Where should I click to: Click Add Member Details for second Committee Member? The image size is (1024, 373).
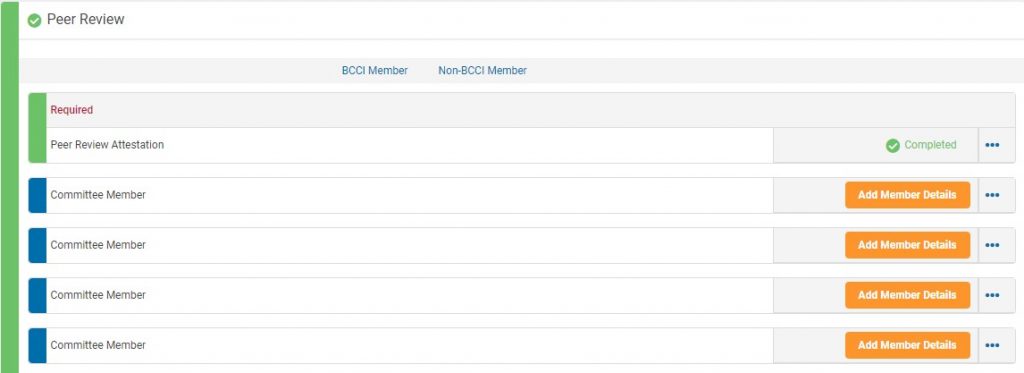pyautogui.click(x=907, y=245)
